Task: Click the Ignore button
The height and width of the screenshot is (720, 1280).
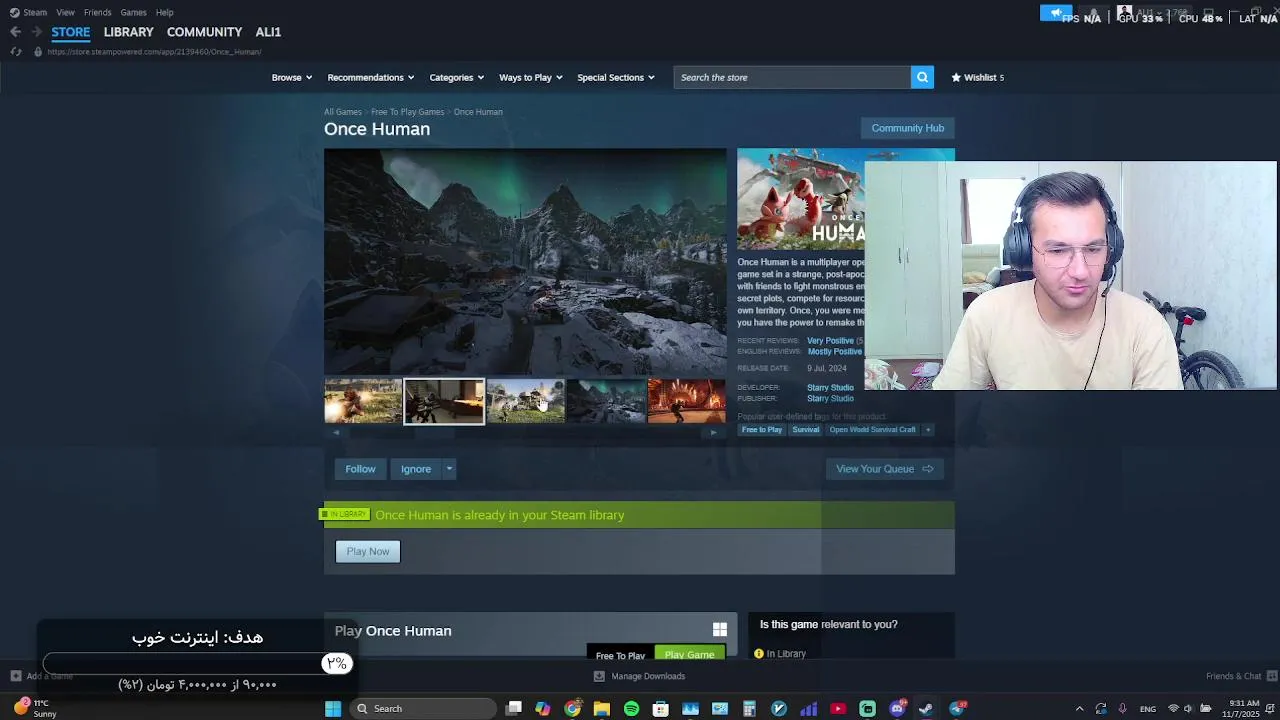Action: click(x=416, y=469)
